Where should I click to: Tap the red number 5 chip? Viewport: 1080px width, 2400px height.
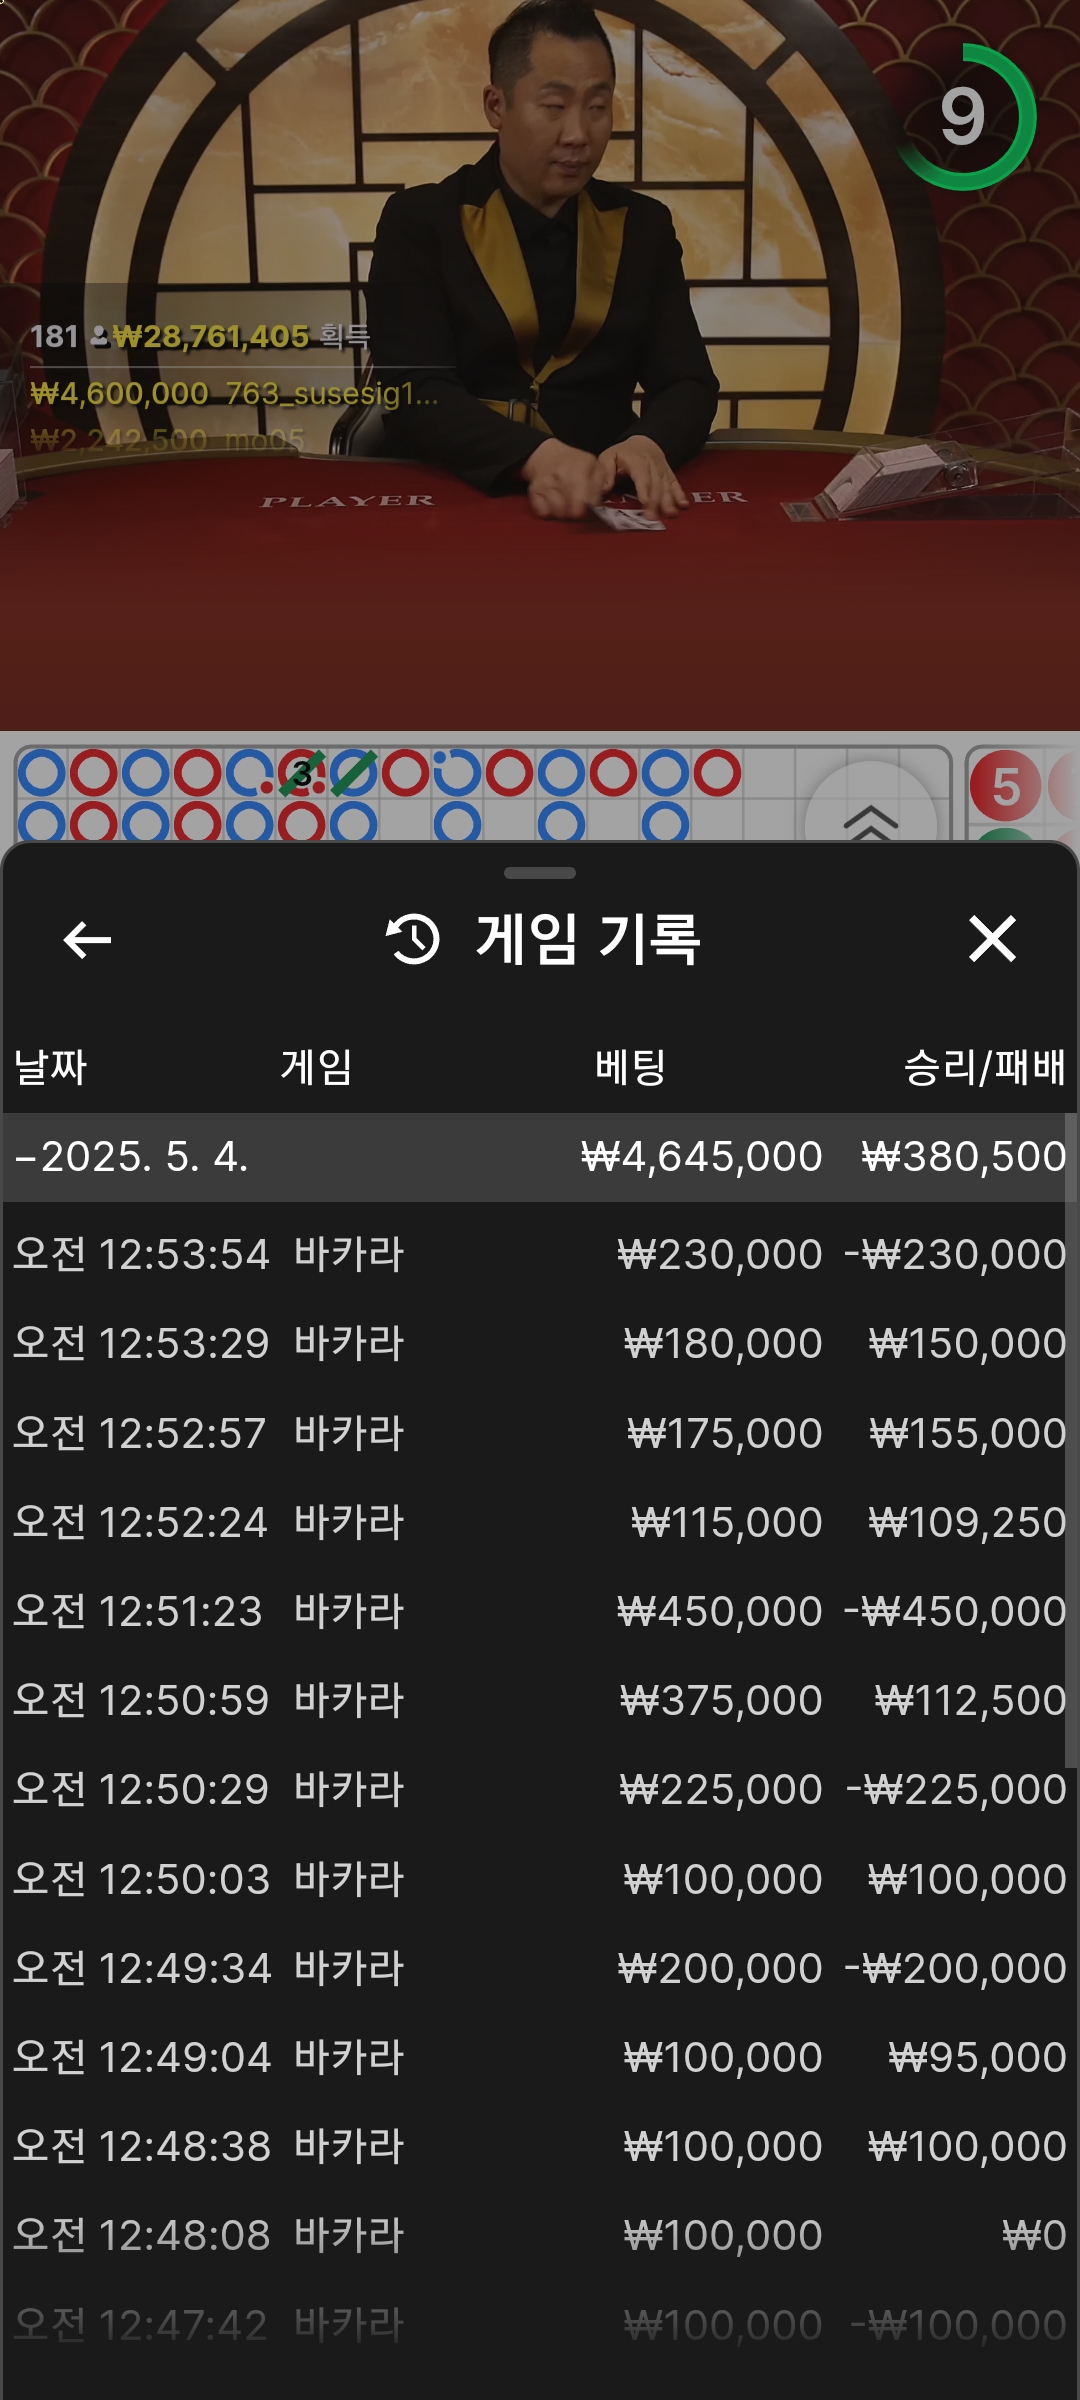pyautogui.click(x=1005, y=786)
